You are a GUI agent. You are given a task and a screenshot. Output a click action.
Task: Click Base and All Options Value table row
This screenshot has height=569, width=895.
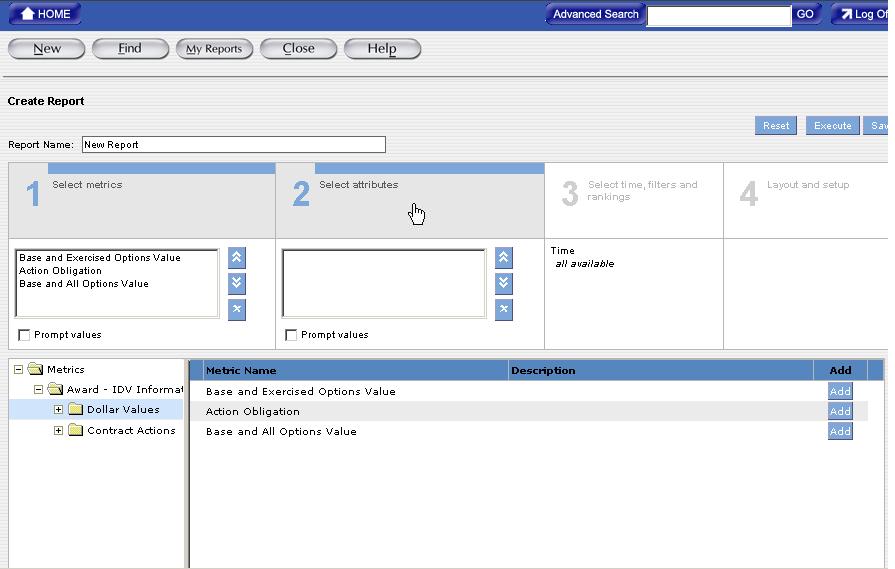click(x=528, y=431)
